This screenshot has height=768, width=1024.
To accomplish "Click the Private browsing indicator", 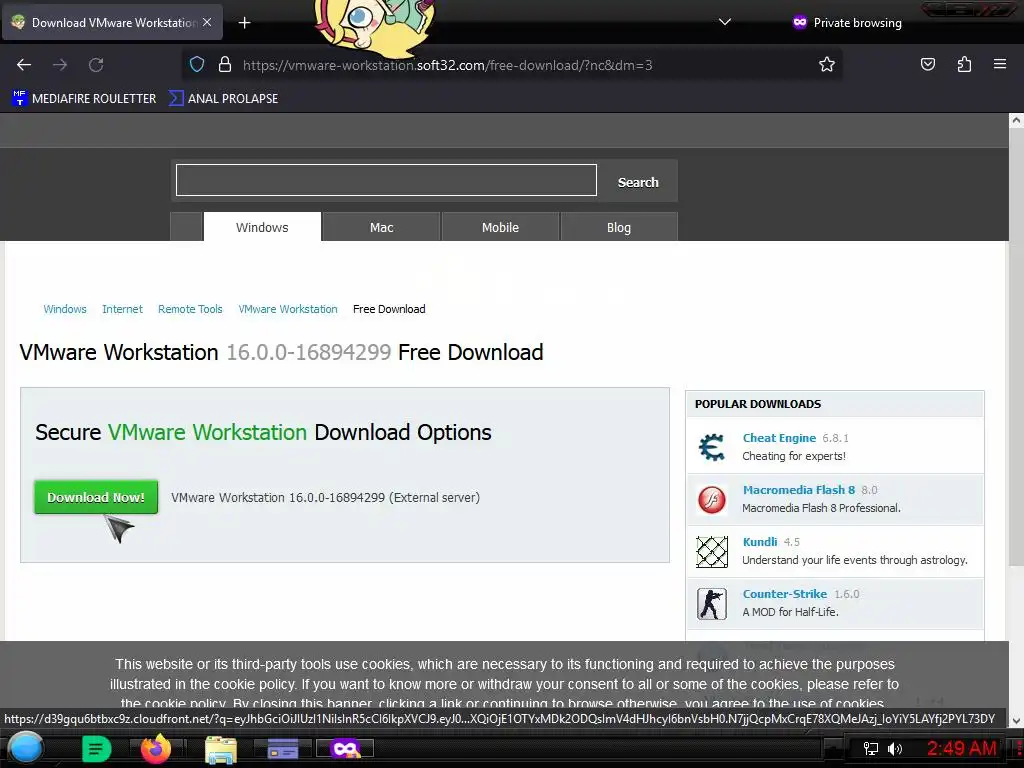I will 847,23.
